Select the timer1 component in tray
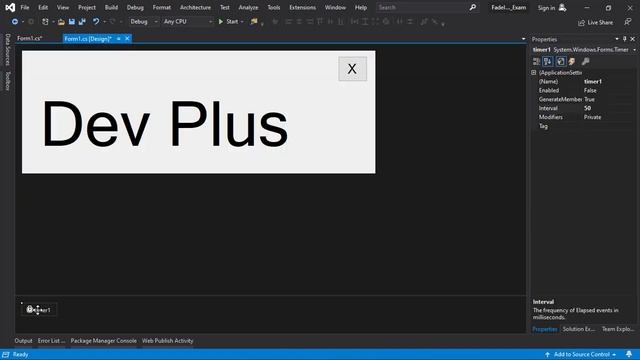The image size is (640, 360). 39,310
